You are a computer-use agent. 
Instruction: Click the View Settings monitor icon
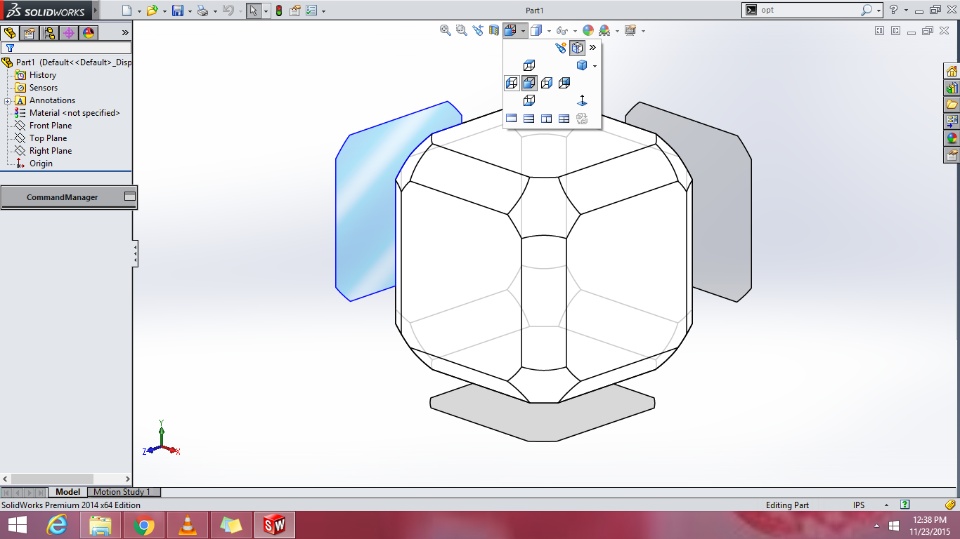[631, 30]
